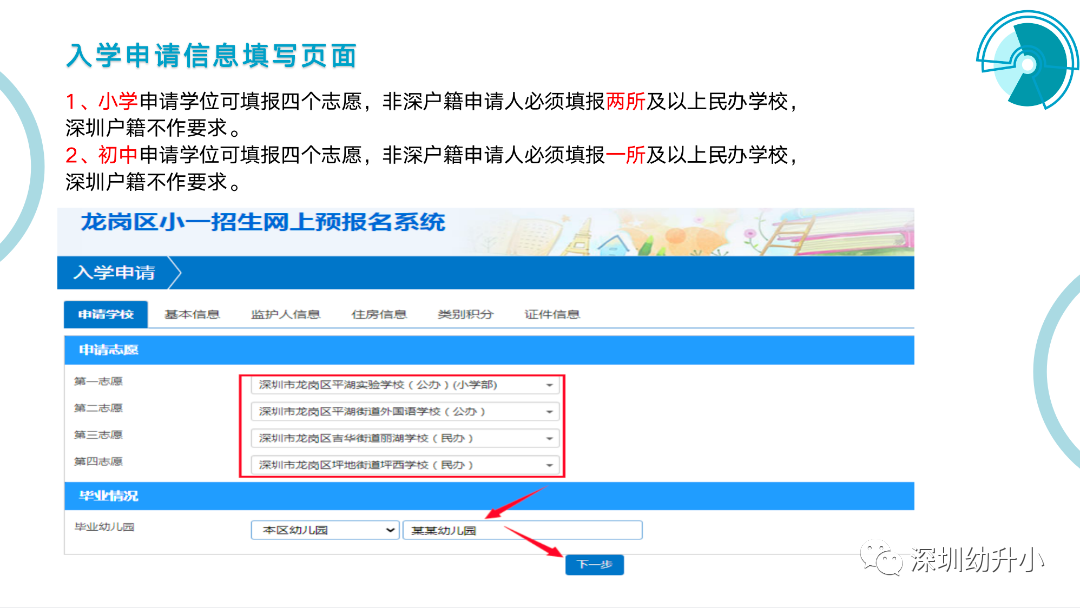Go to the 住房信息 tab
The image size is (1080, 608).
pos(379,315)
